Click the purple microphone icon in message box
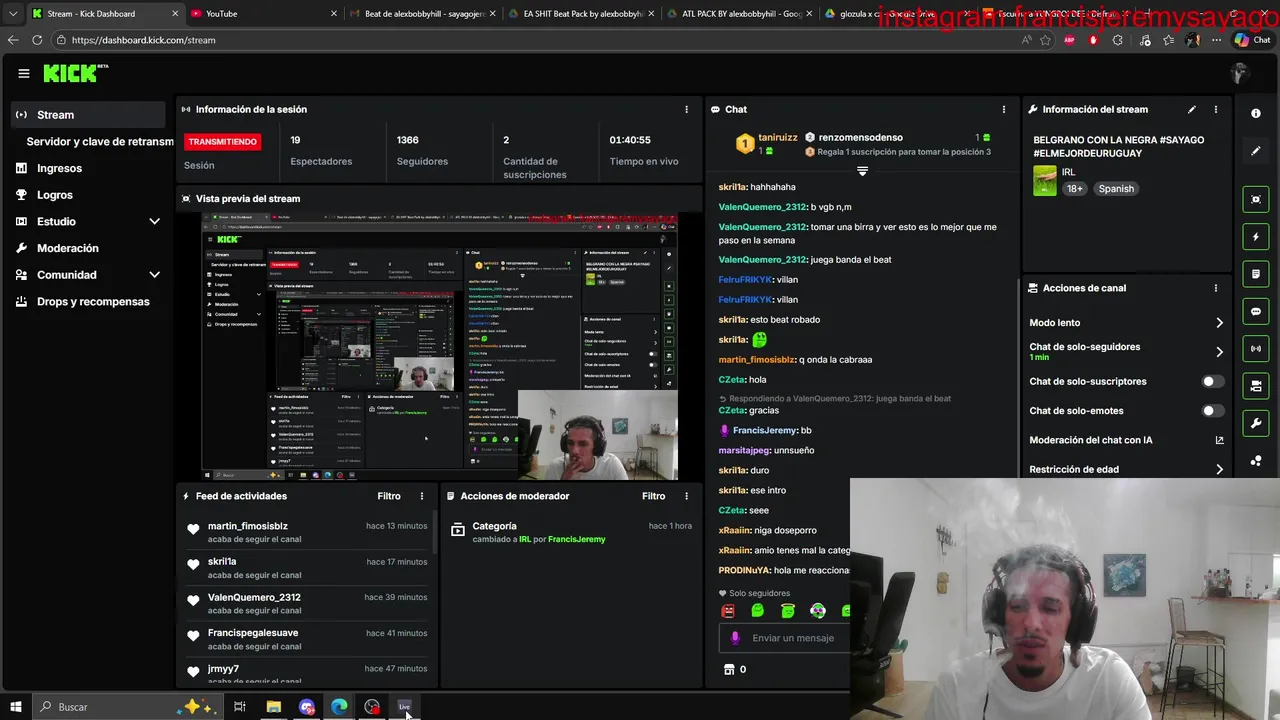1280x720 pixels. [735, 638]
